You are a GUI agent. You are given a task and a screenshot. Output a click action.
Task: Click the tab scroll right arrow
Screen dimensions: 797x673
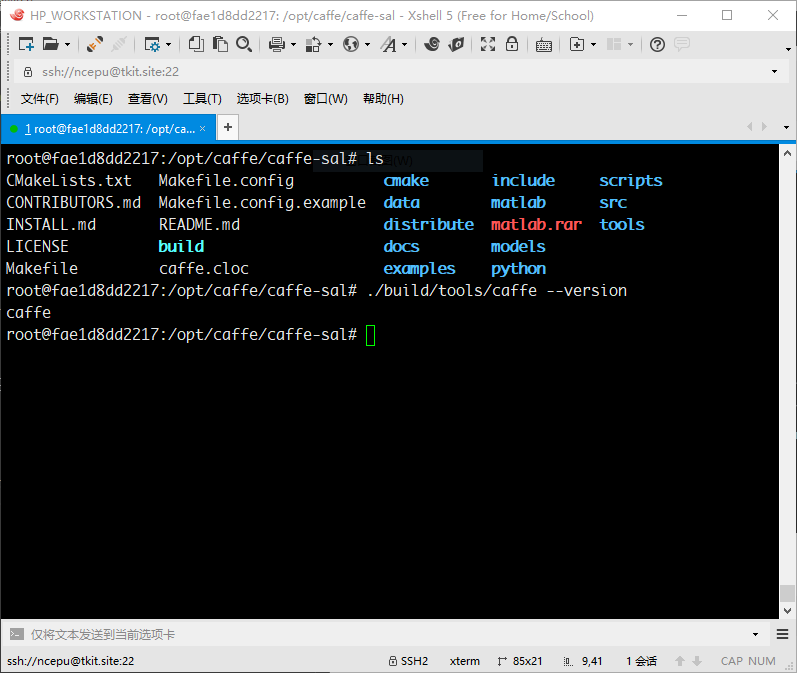click(x=764, y=127)
